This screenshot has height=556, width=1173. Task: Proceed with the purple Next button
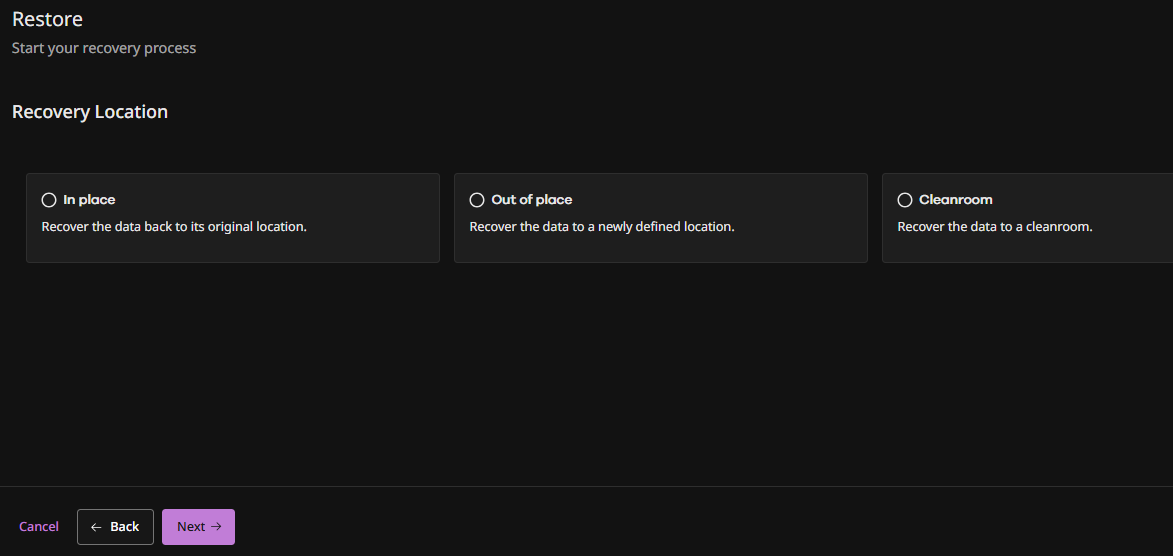191,527
